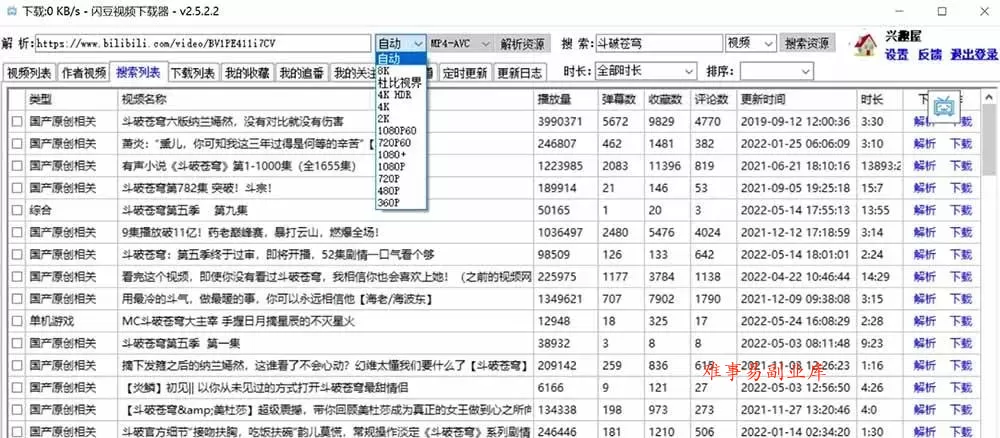Click 解析 link for 斗破苍穹第五季 第九集 row
Screen dimensions: 1000x438
point(924,210)
